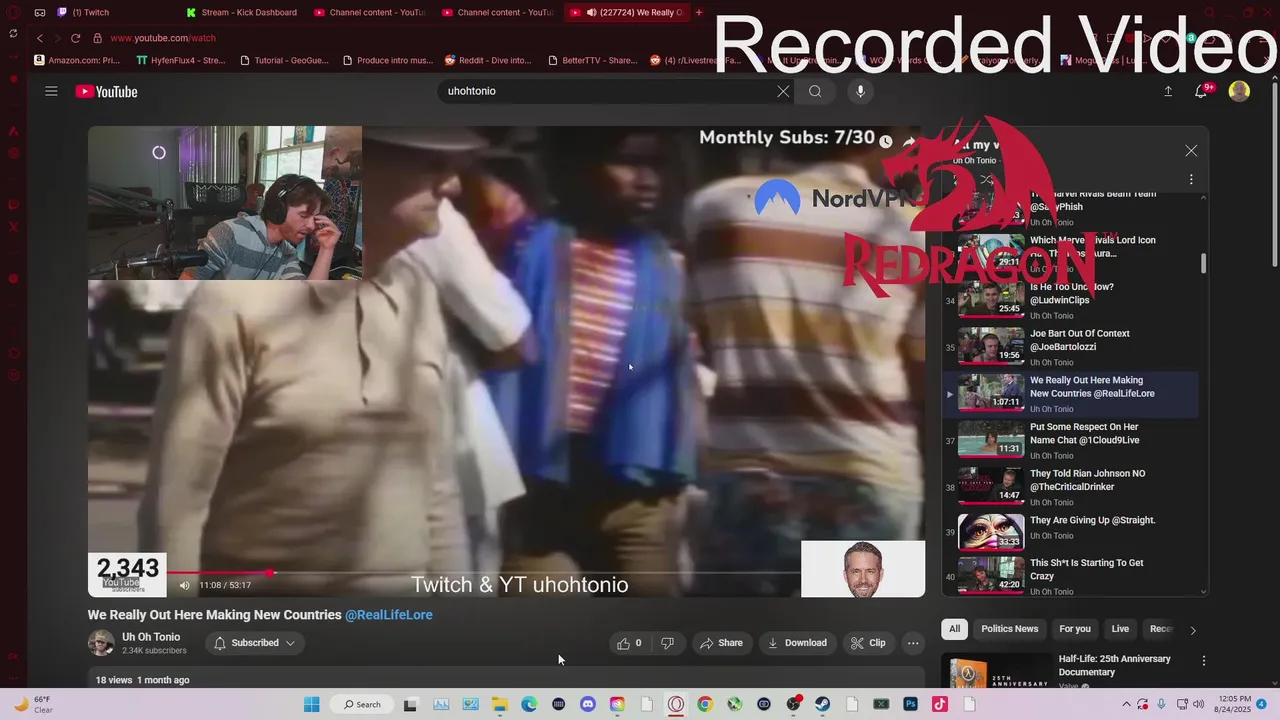Open the @RealLifeLore channel link
The height and width of the screenshot is (720, 1280).
(389, 615)
